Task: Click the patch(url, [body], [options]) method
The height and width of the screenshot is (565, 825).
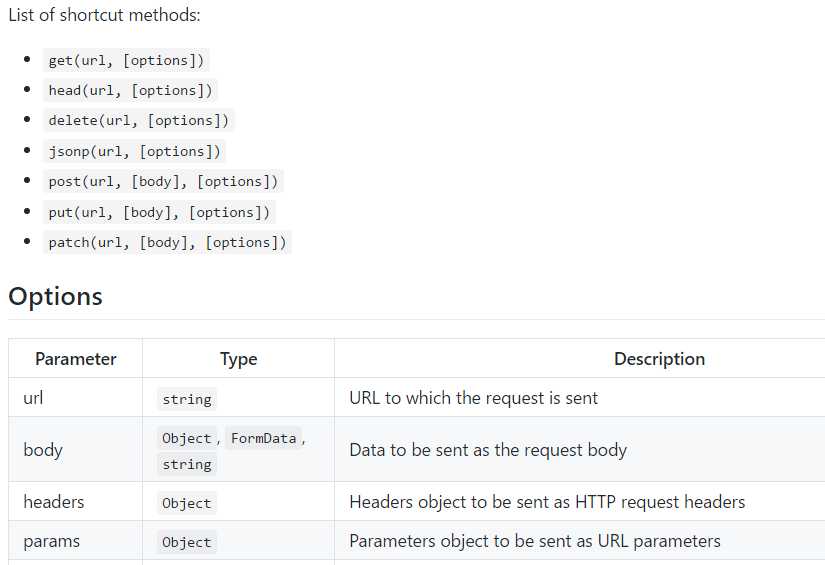Action: 167,242
